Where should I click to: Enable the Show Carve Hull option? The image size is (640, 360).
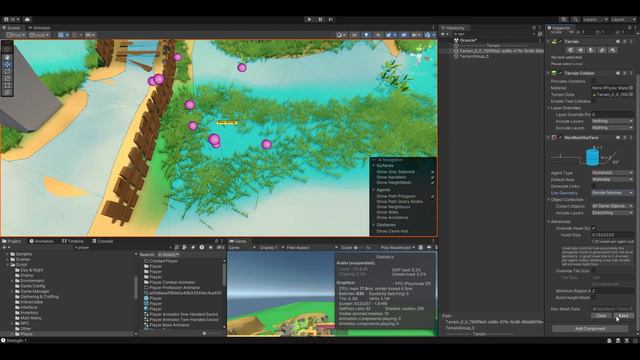click(392, 231)
